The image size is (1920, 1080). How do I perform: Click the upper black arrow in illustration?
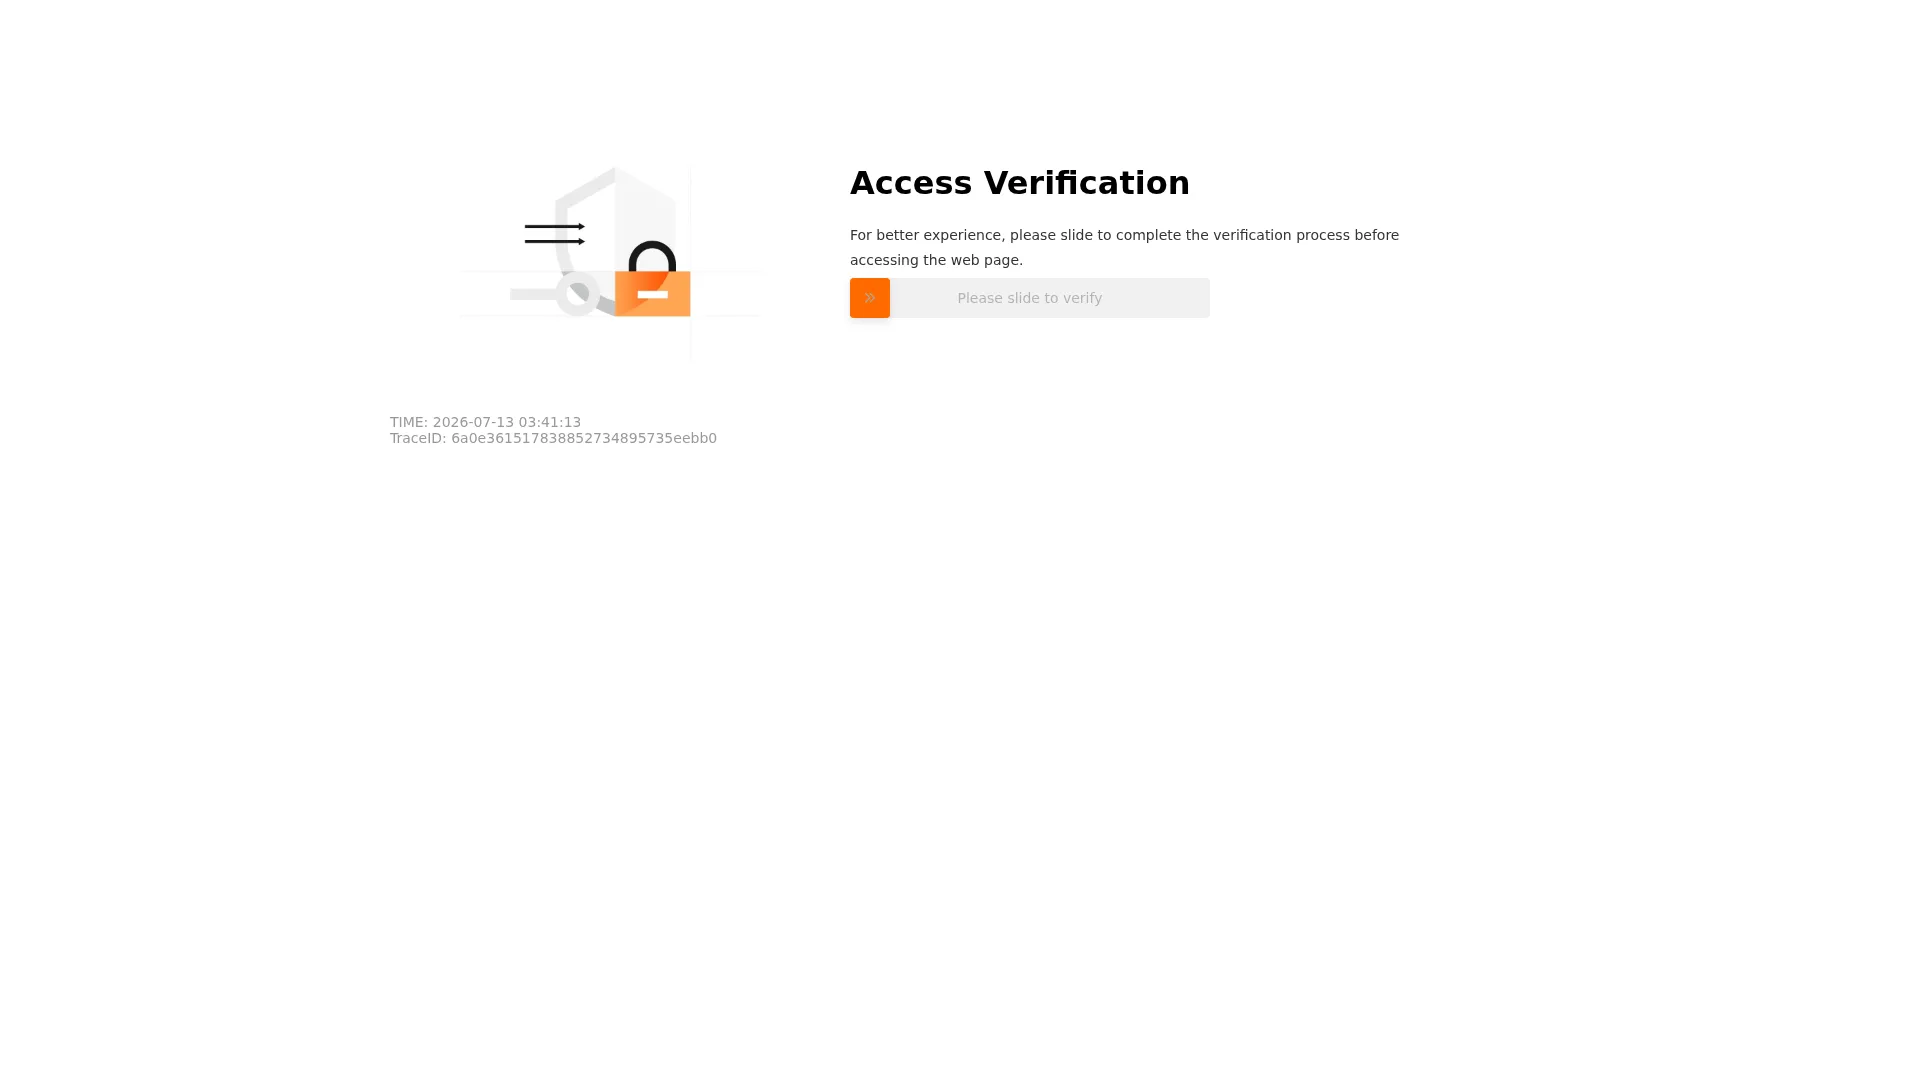pos(555,227)
